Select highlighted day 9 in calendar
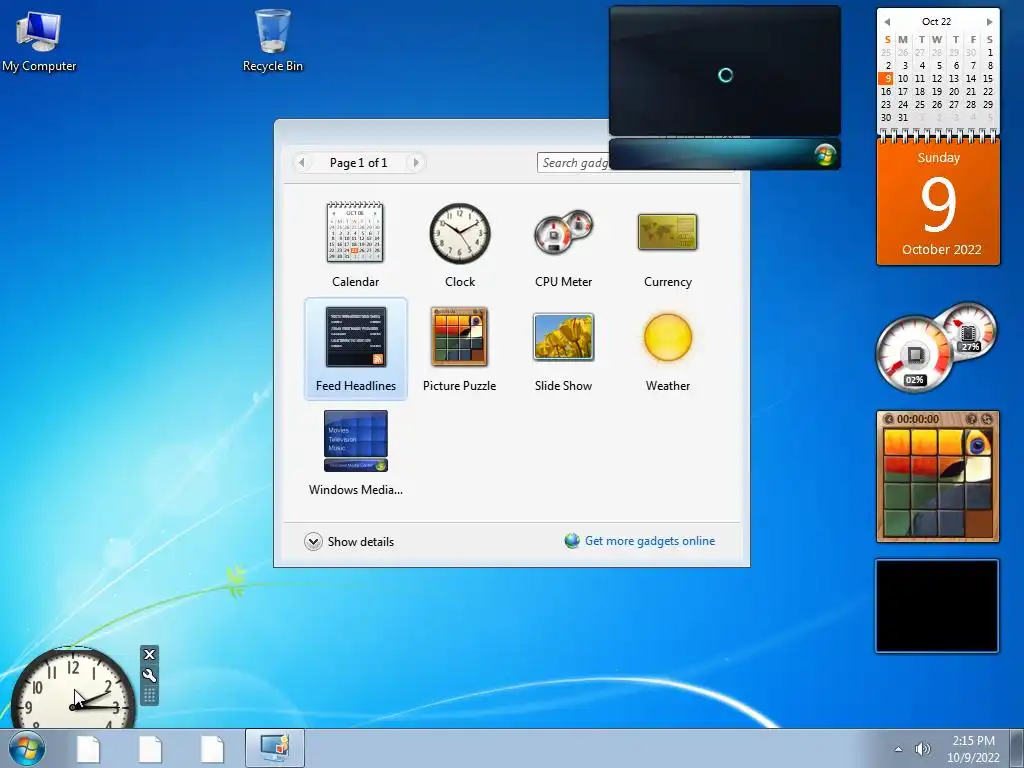 pyautogui.click(x=886, y=78)
